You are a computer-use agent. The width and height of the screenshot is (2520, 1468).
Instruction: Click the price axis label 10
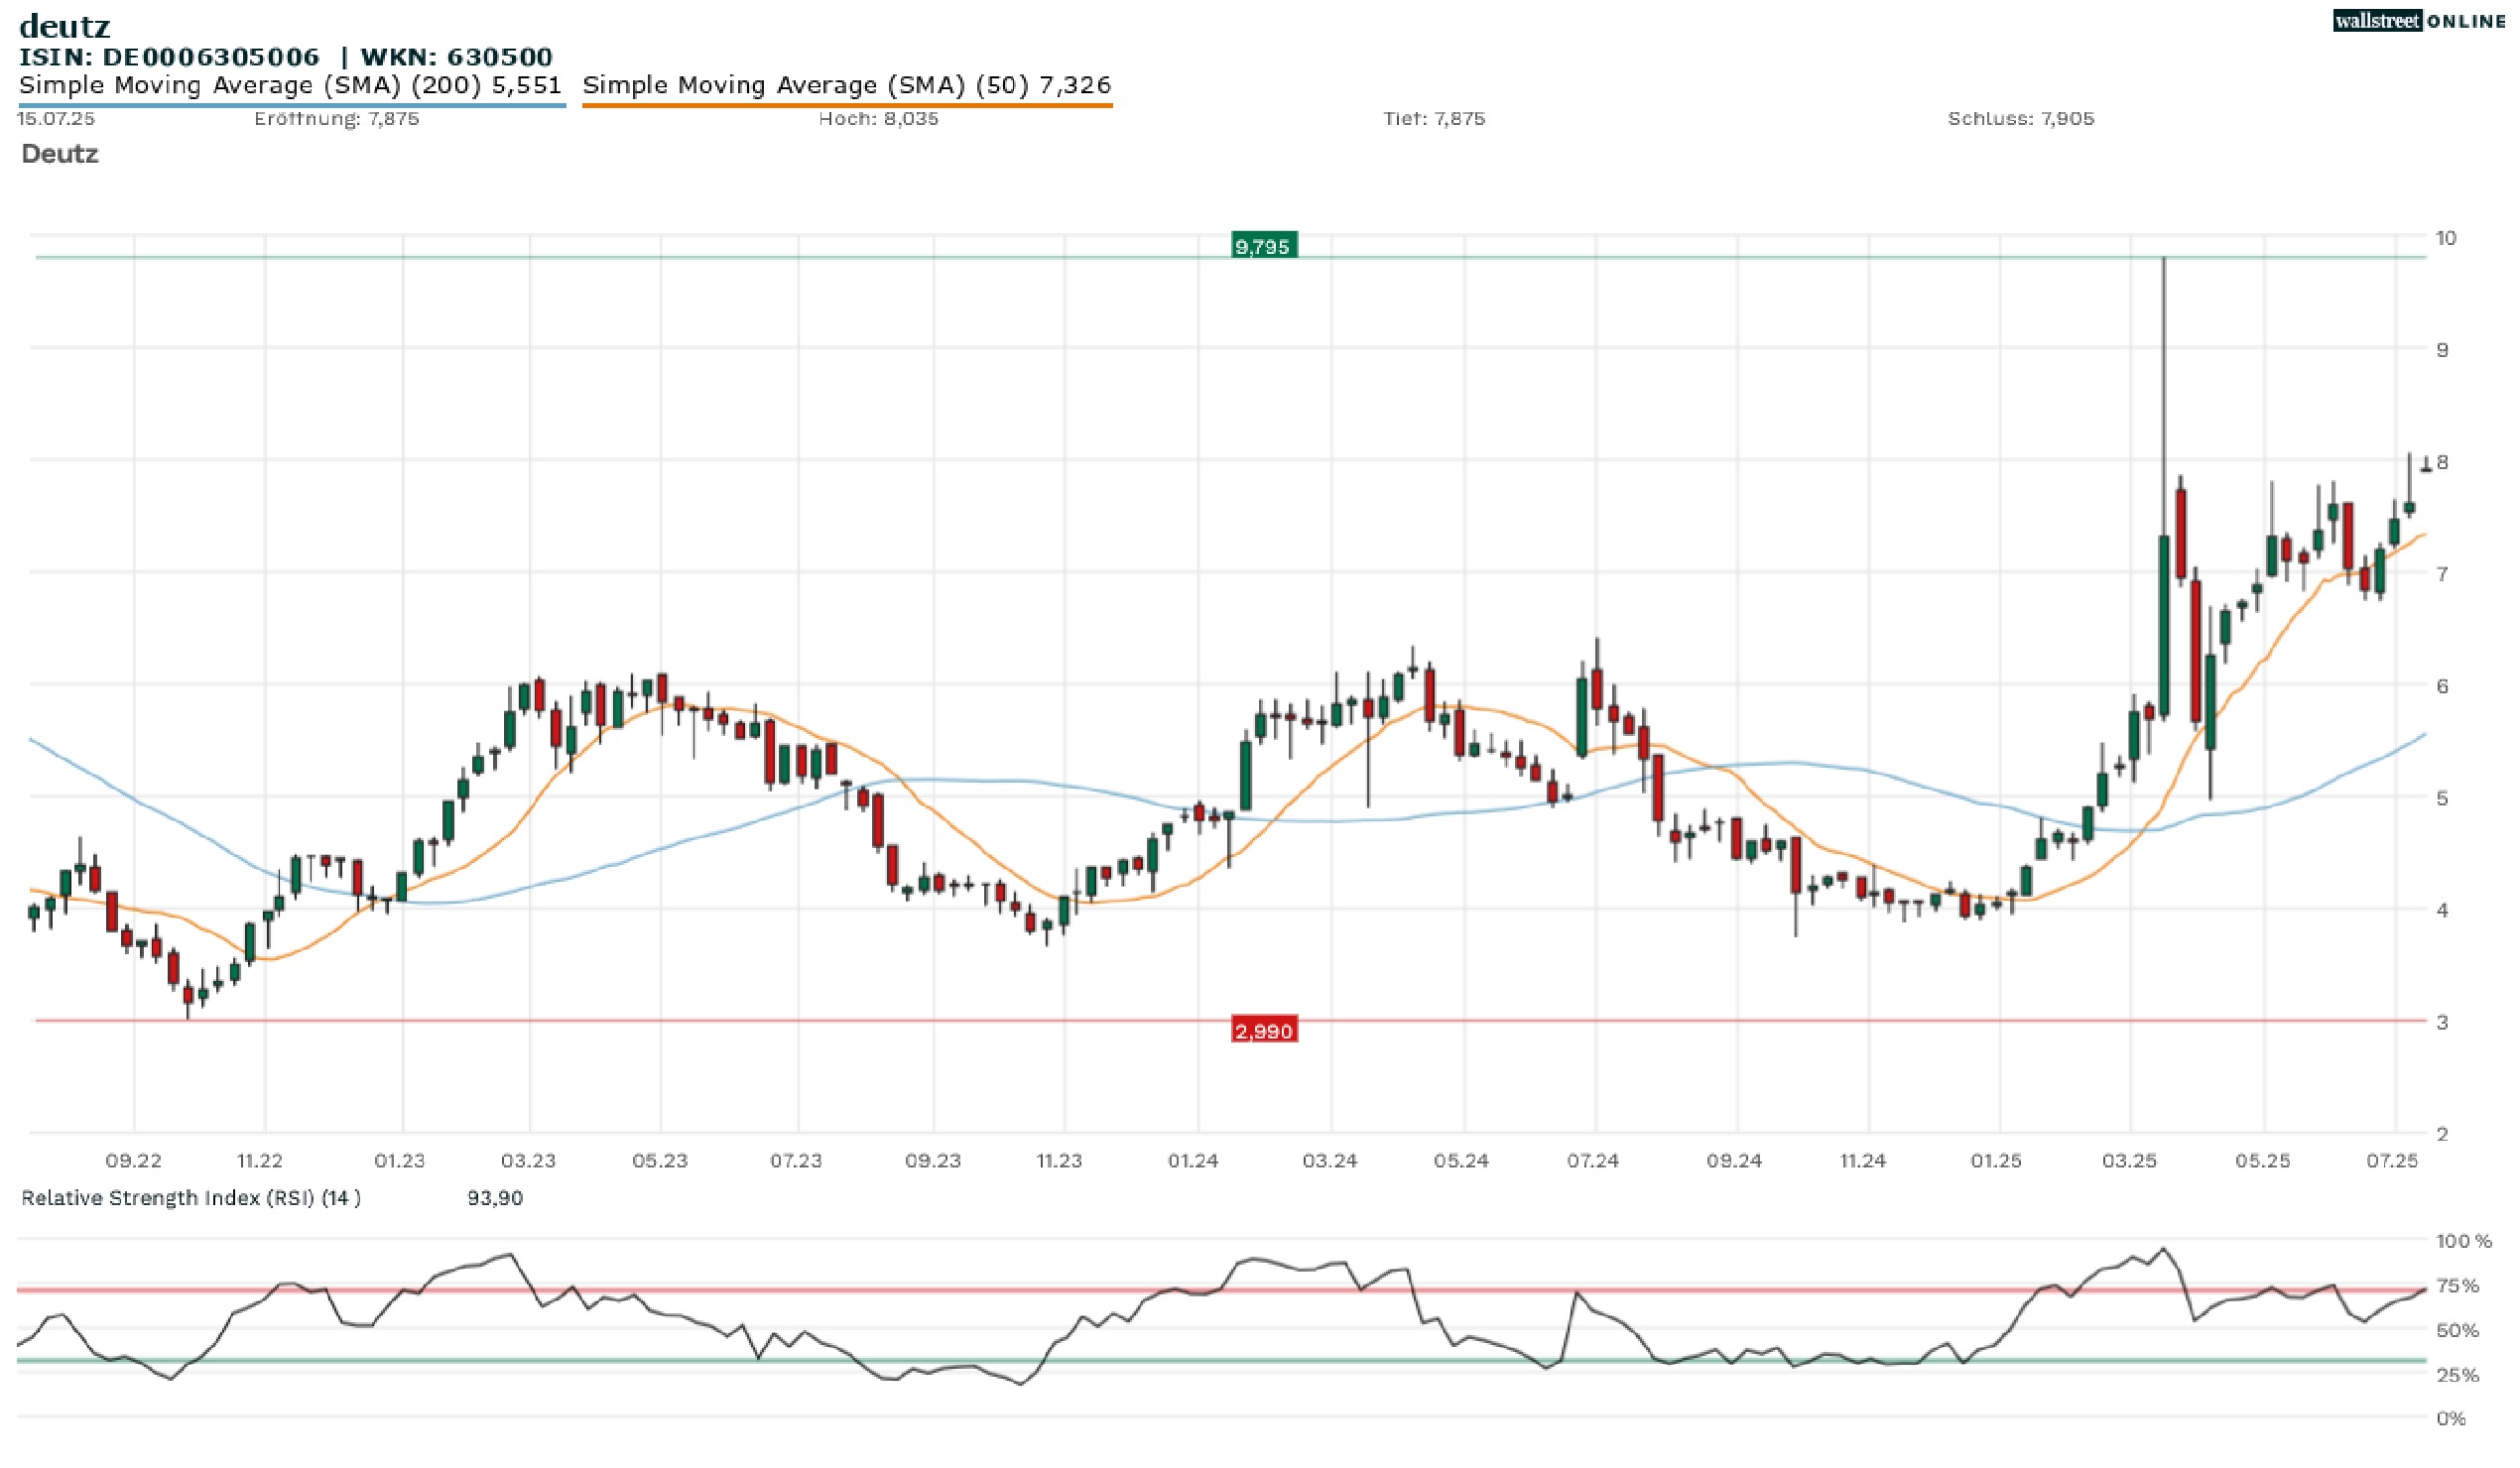[2446, 237]
